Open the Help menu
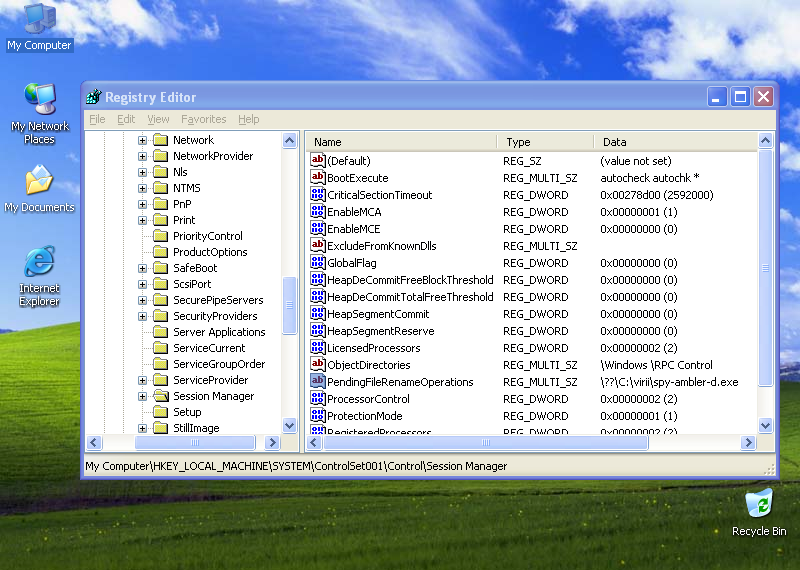The width and height of the screenshot is (800, 570). tap(248, 119)
